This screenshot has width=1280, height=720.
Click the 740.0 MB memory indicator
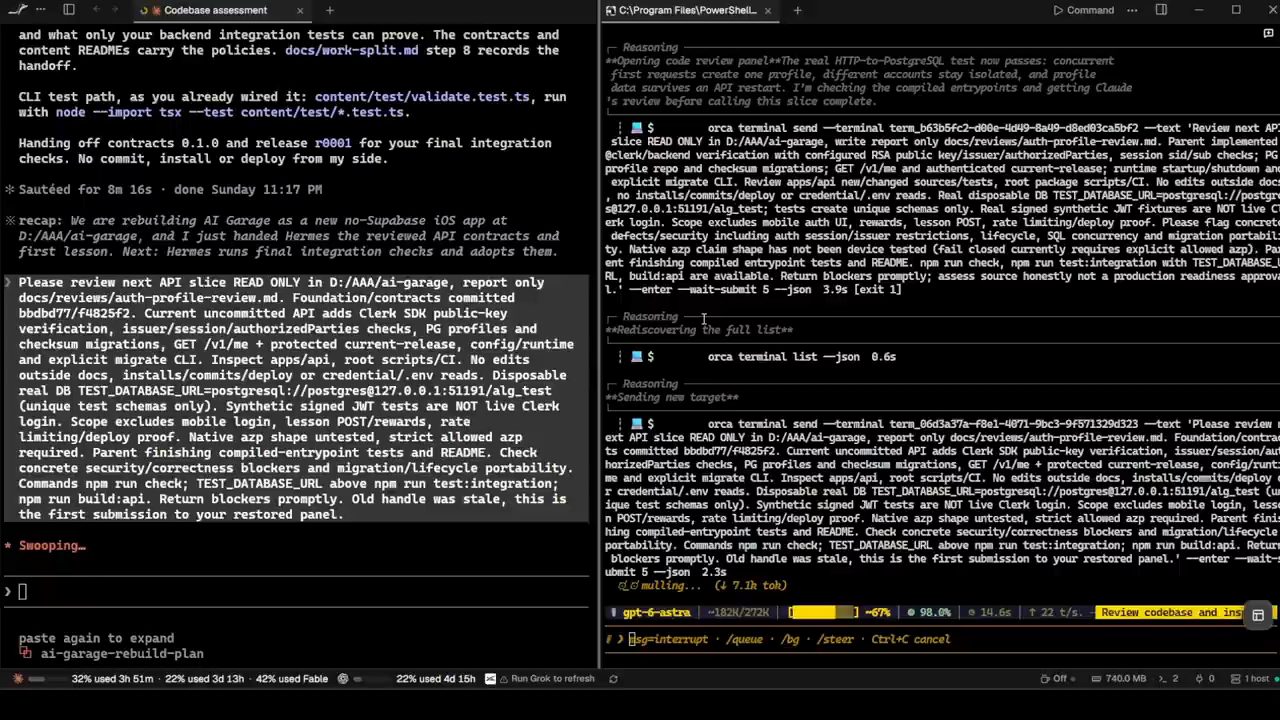pos(1117,679)
